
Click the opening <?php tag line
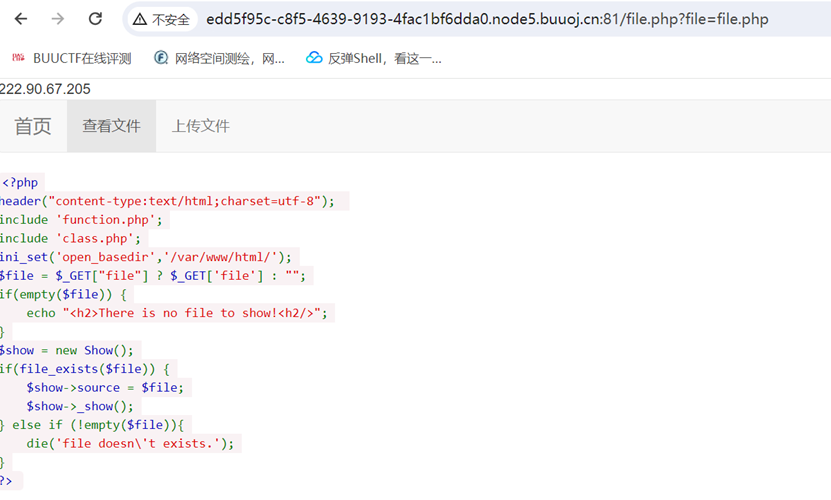click(20, 182)
